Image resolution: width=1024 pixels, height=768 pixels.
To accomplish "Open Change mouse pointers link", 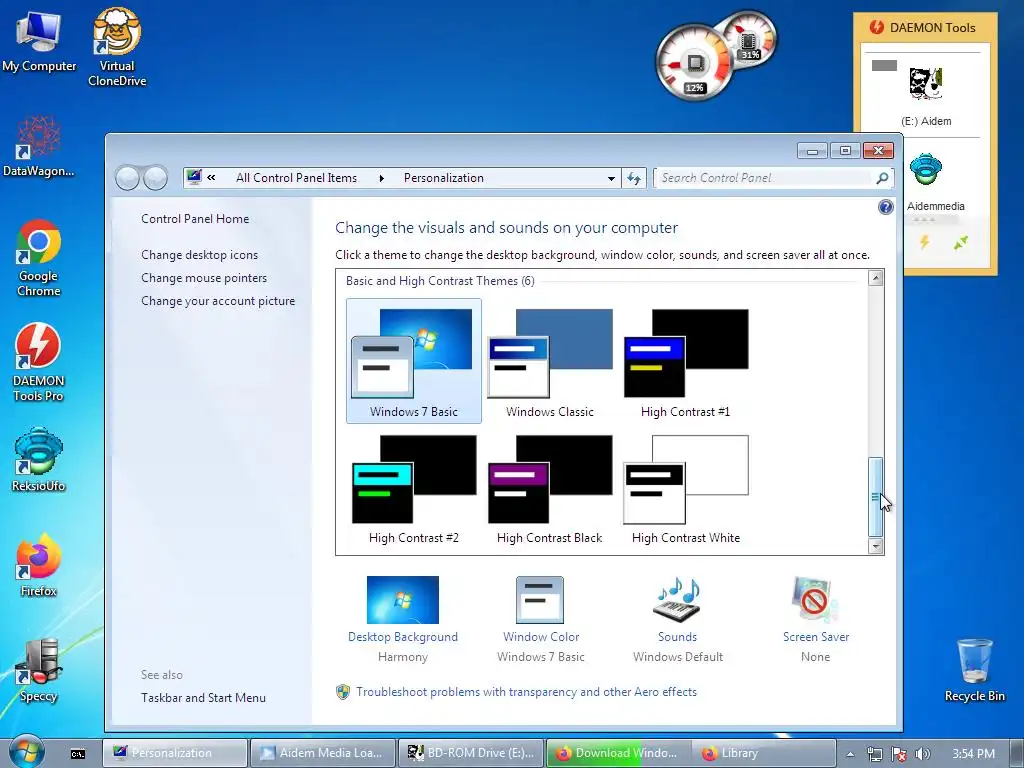I will tap(204, 278).
